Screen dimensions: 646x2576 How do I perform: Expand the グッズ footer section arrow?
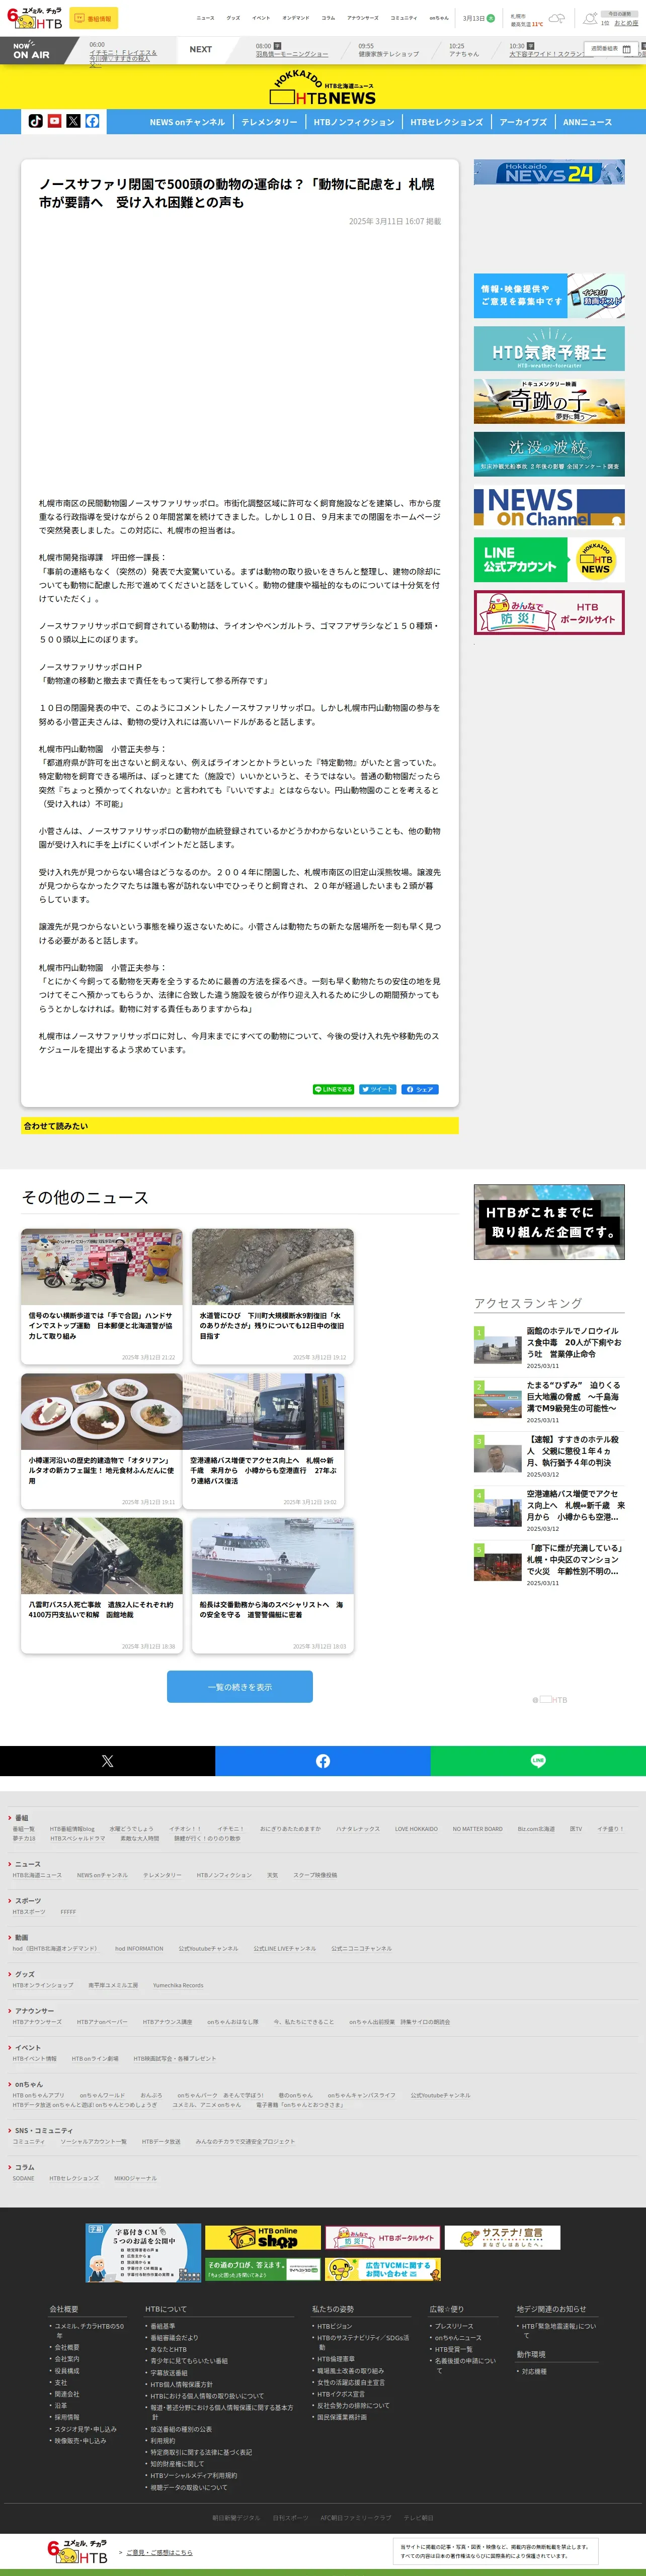(x=10, y=1974)
